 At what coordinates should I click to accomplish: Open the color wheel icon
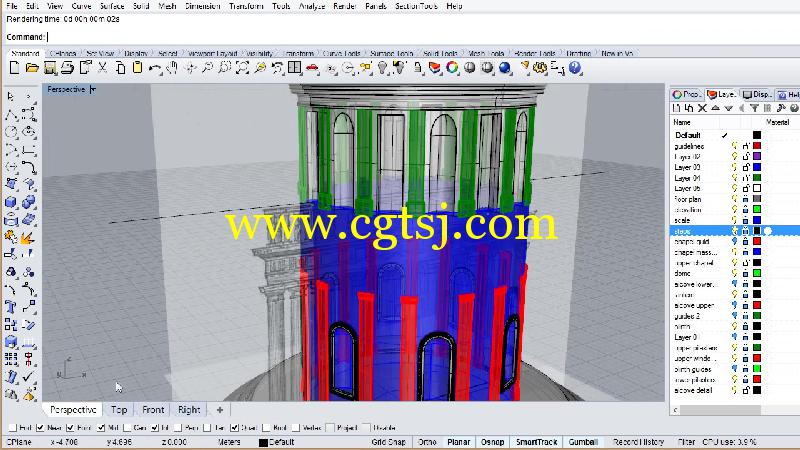click(452, 68)
